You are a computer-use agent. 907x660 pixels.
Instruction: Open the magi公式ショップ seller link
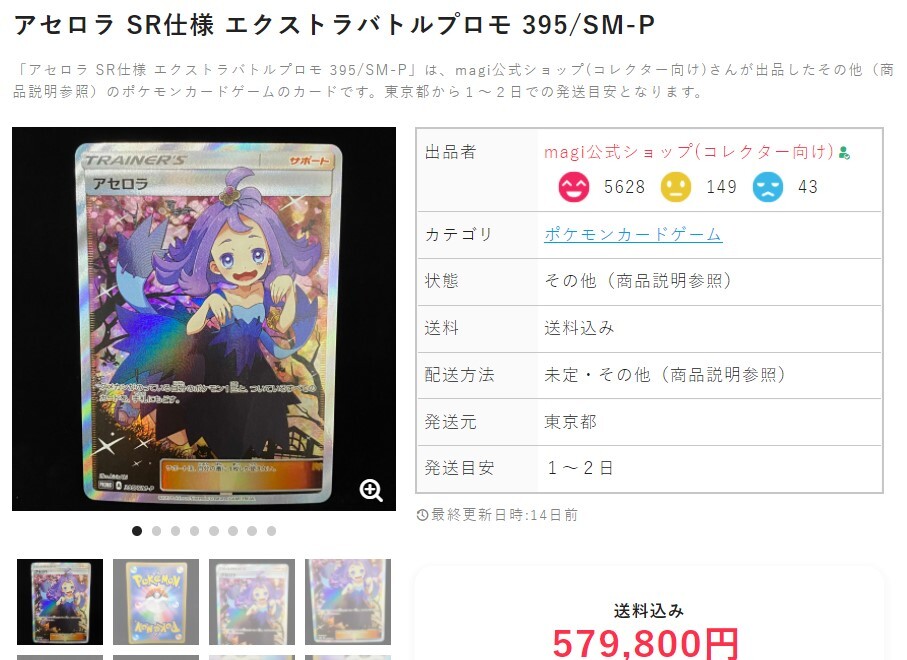pos(689,152)
